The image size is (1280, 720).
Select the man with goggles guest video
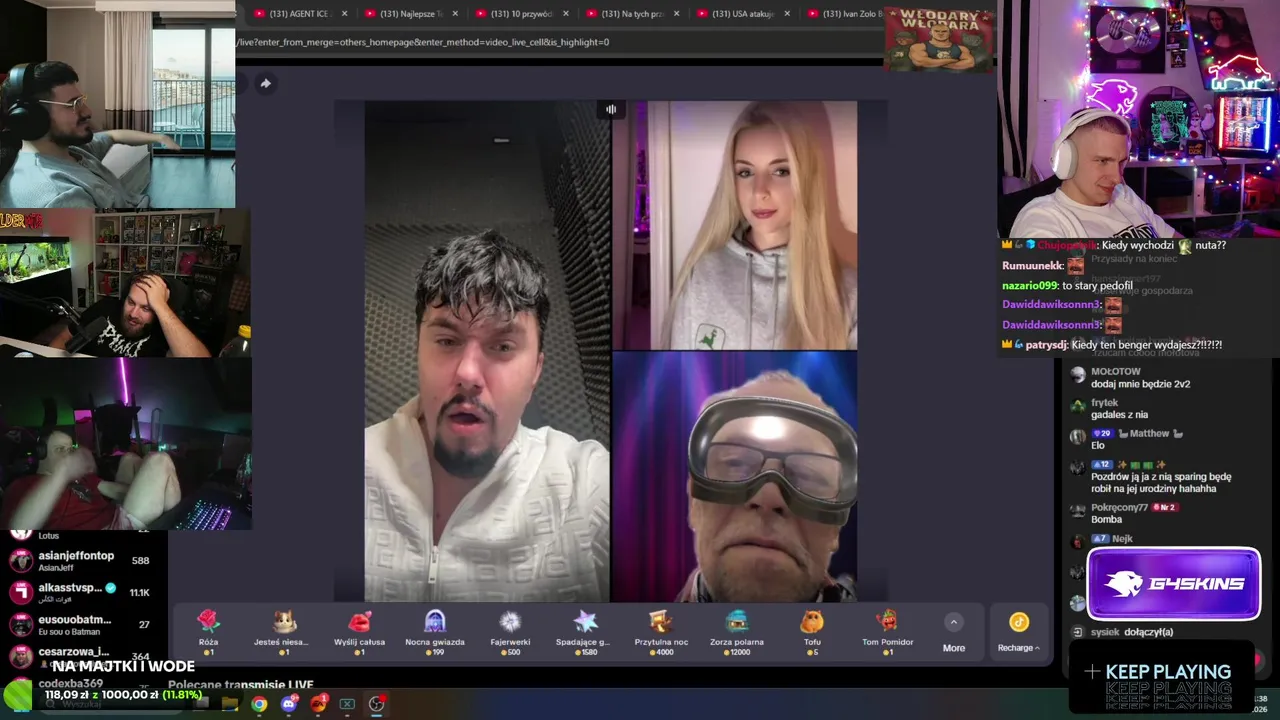(x=734, y=476)
